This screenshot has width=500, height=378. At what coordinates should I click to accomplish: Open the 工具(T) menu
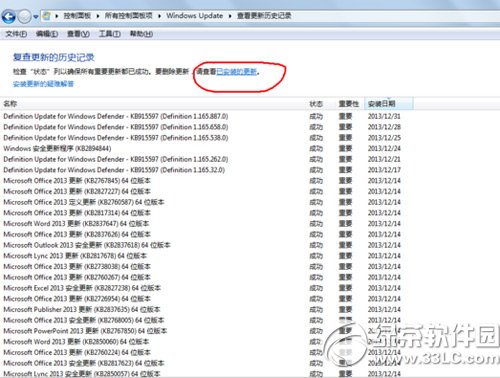[x=110, y=34]
